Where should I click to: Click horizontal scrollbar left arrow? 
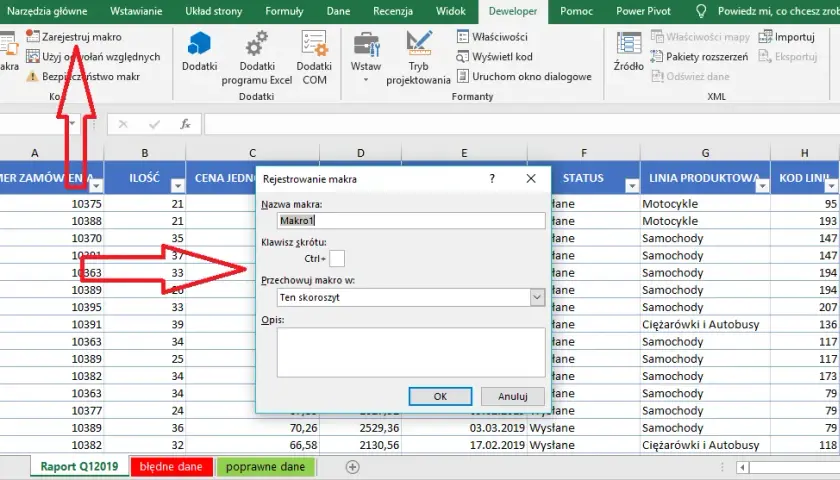[742, 468]
